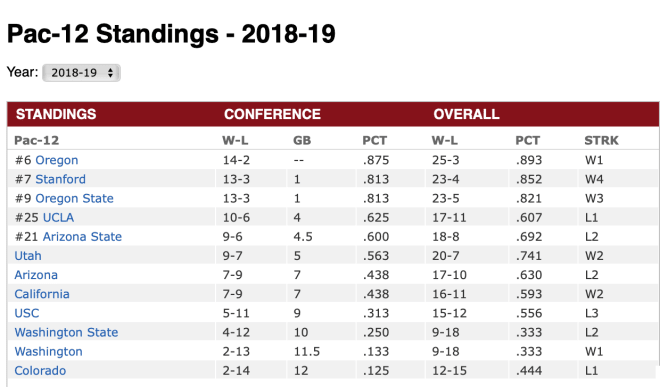This screenshot has width=660, height=387.
Task: Click the Arizona team link
Action: [x=36, y=275]
